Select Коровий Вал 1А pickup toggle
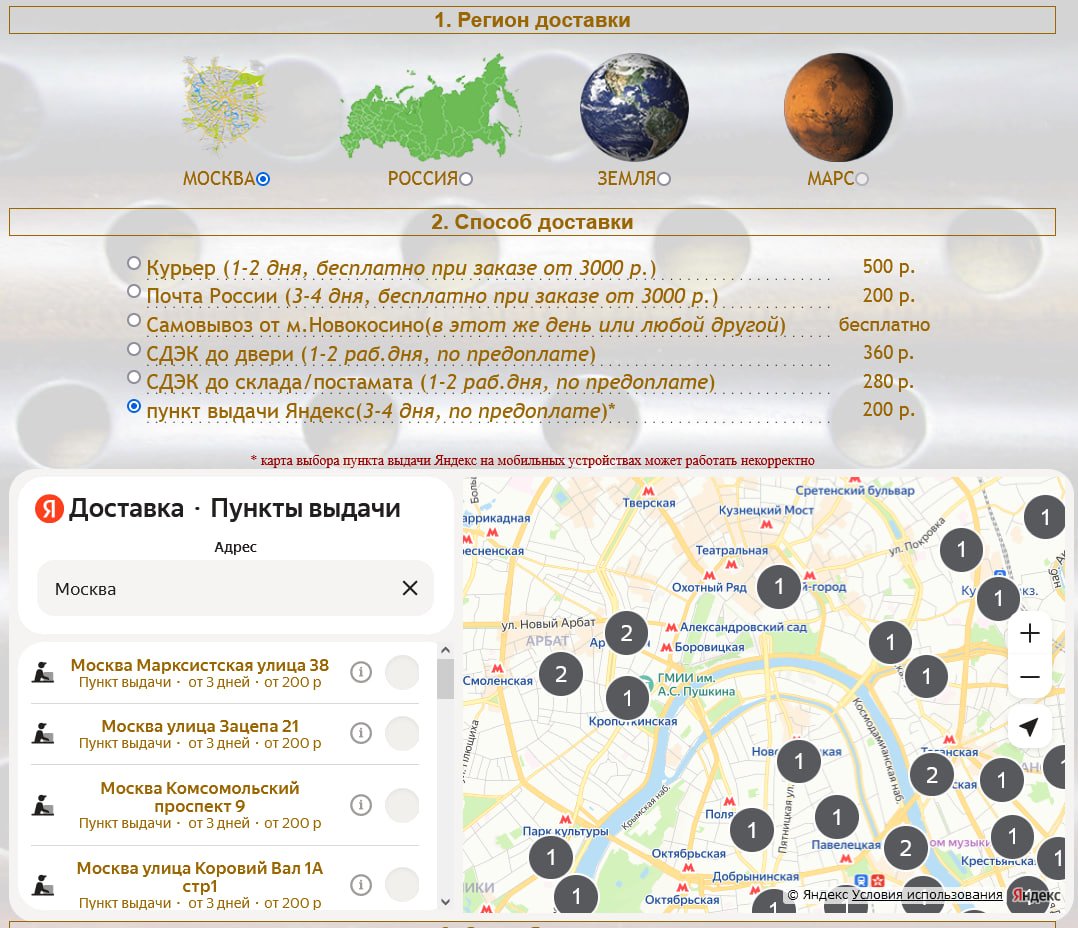This screenshot has width=1078, height=928. (402, 885)
